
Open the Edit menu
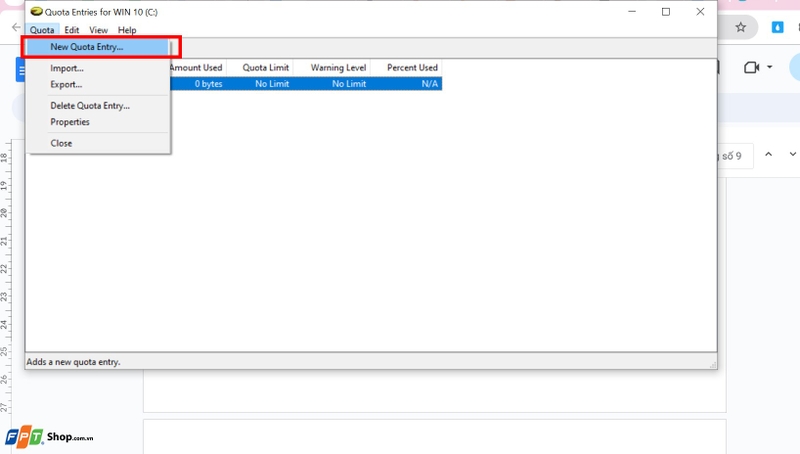tap(71, 30)
